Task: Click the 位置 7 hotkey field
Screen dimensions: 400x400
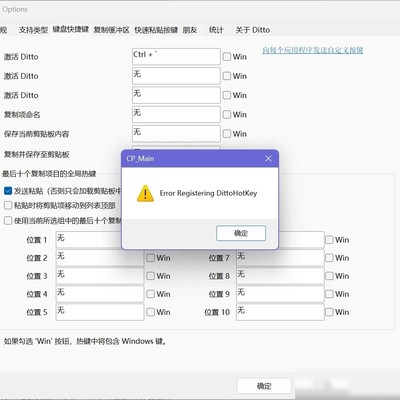Action: click(x=280, y=258)
